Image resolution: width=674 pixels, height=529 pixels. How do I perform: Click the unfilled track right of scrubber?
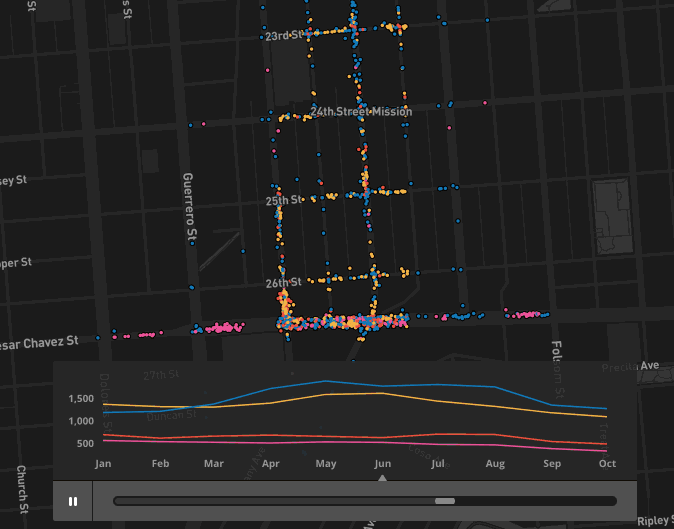(536, 501)
